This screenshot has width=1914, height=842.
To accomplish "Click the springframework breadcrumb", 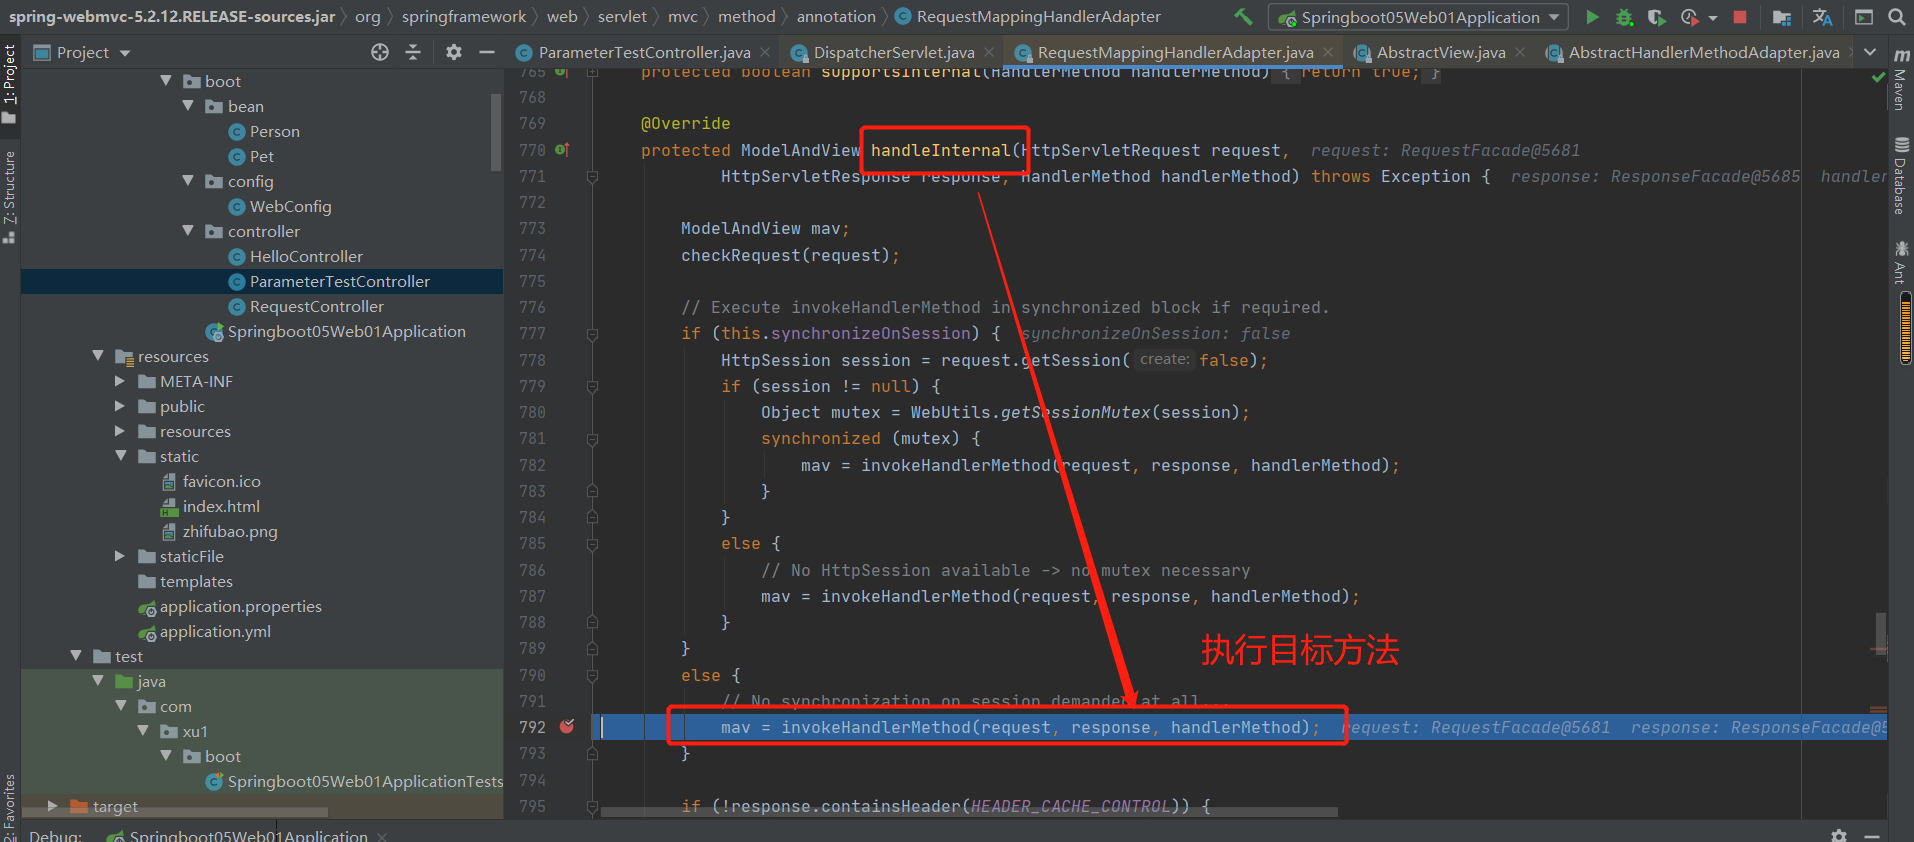I will click(x=464, y=16).
